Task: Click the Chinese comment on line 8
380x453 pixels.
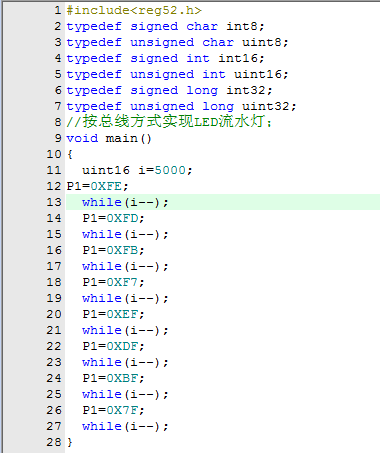Action: coord(169,122)
